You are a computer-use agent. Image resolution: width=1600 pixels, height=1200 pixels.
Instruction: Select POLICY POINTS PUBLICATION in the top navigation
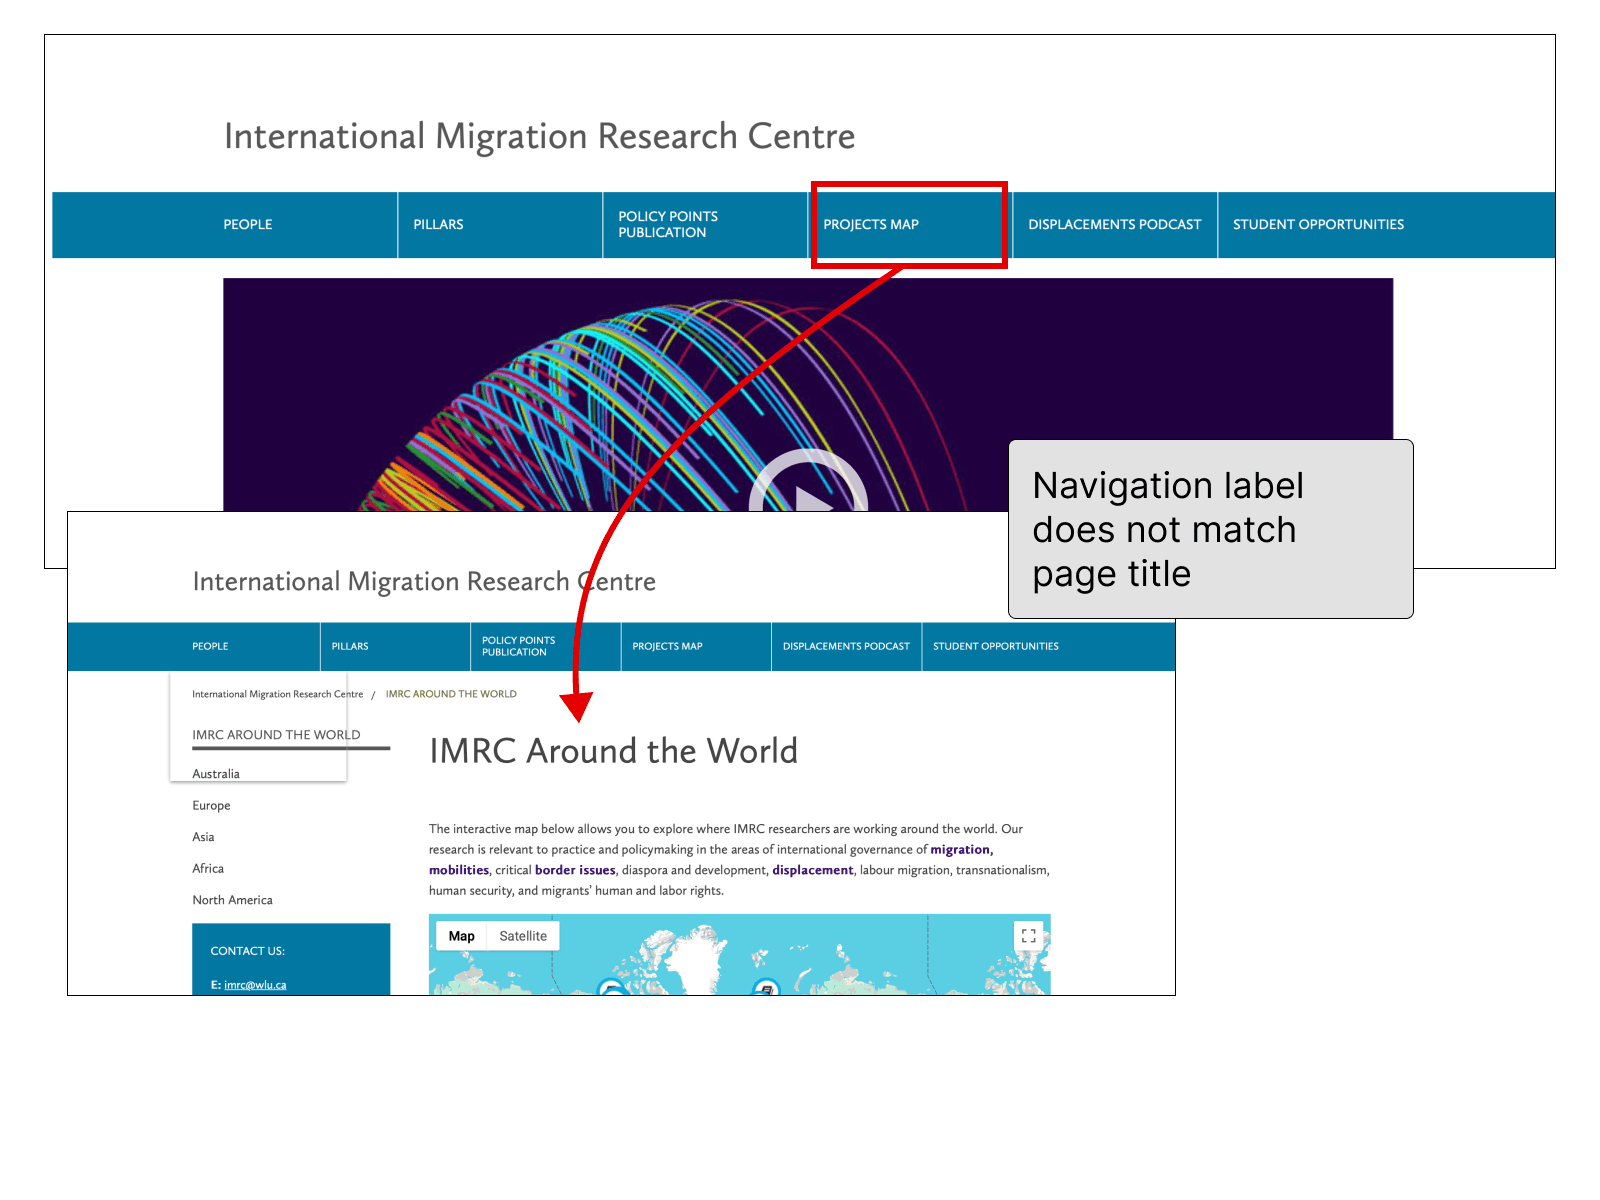tap(668, 224)
